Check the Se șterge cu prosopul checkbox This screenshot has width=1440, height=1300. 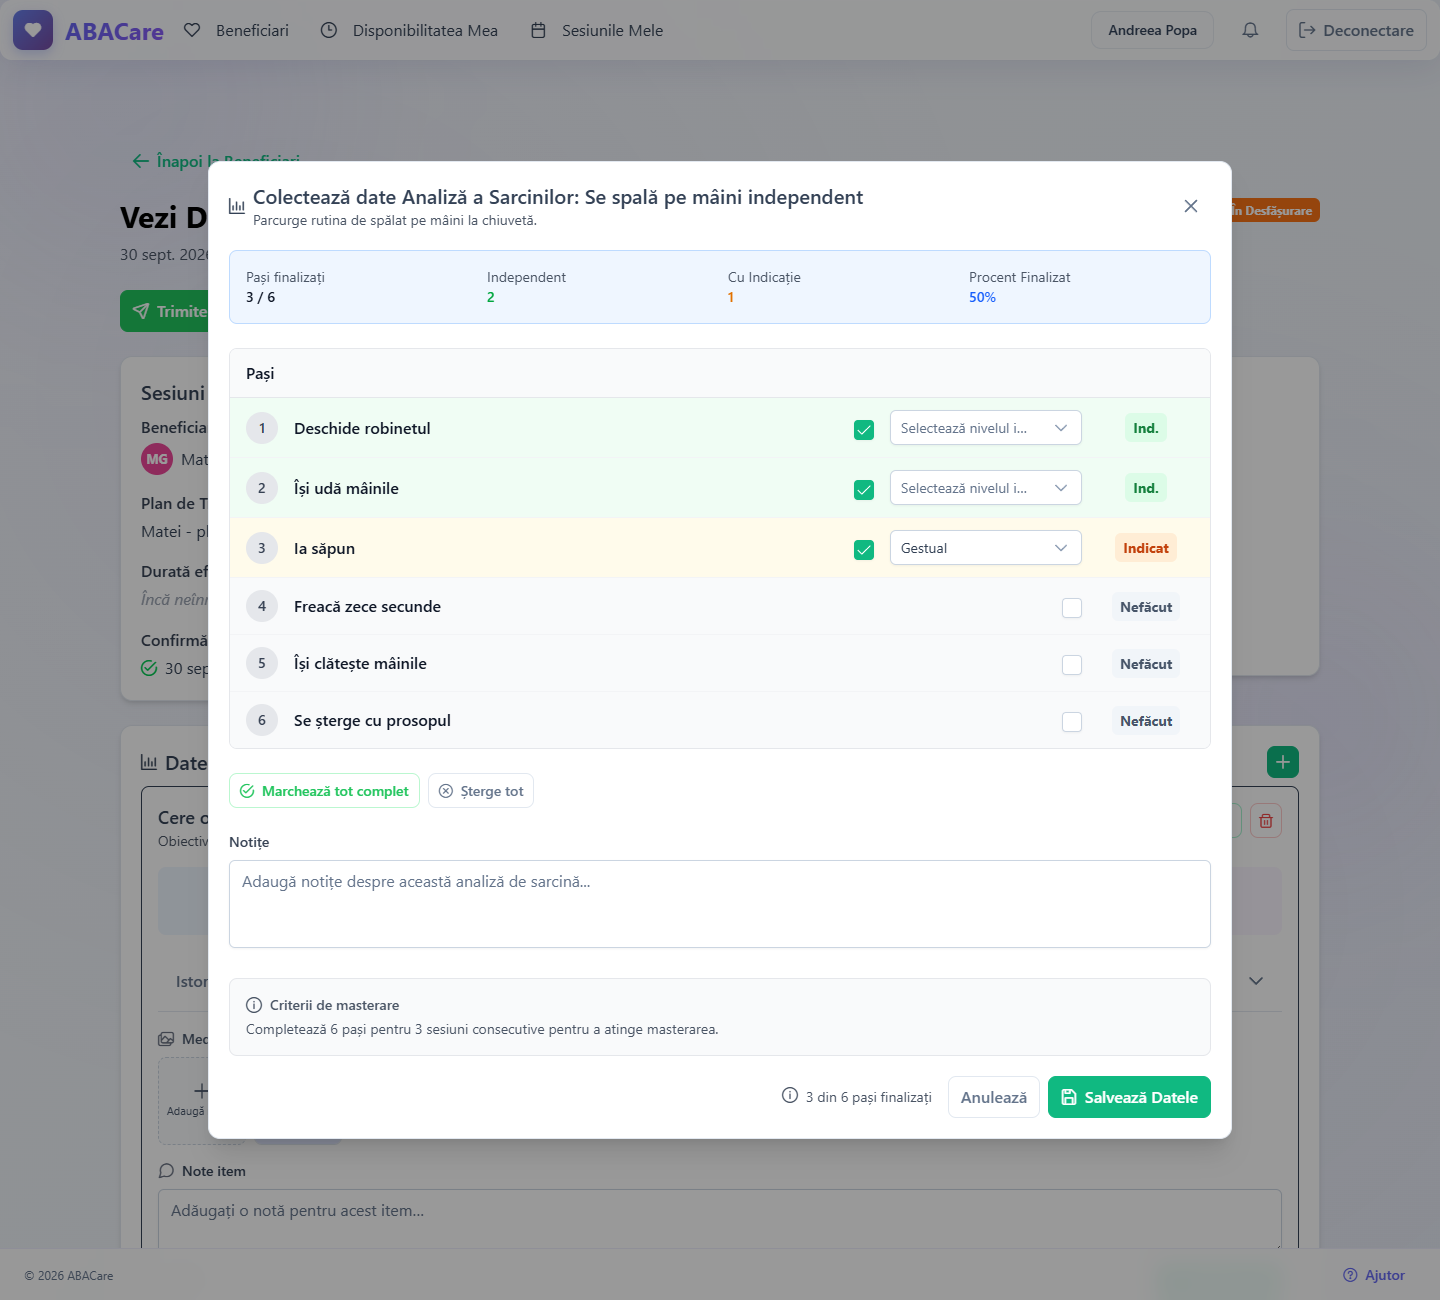click(1072, 722)
